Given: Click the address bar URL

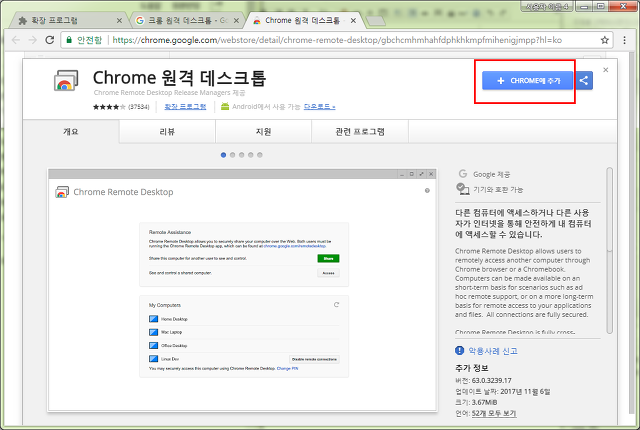Looking at the screenshot, I should (x=337, y=40).
